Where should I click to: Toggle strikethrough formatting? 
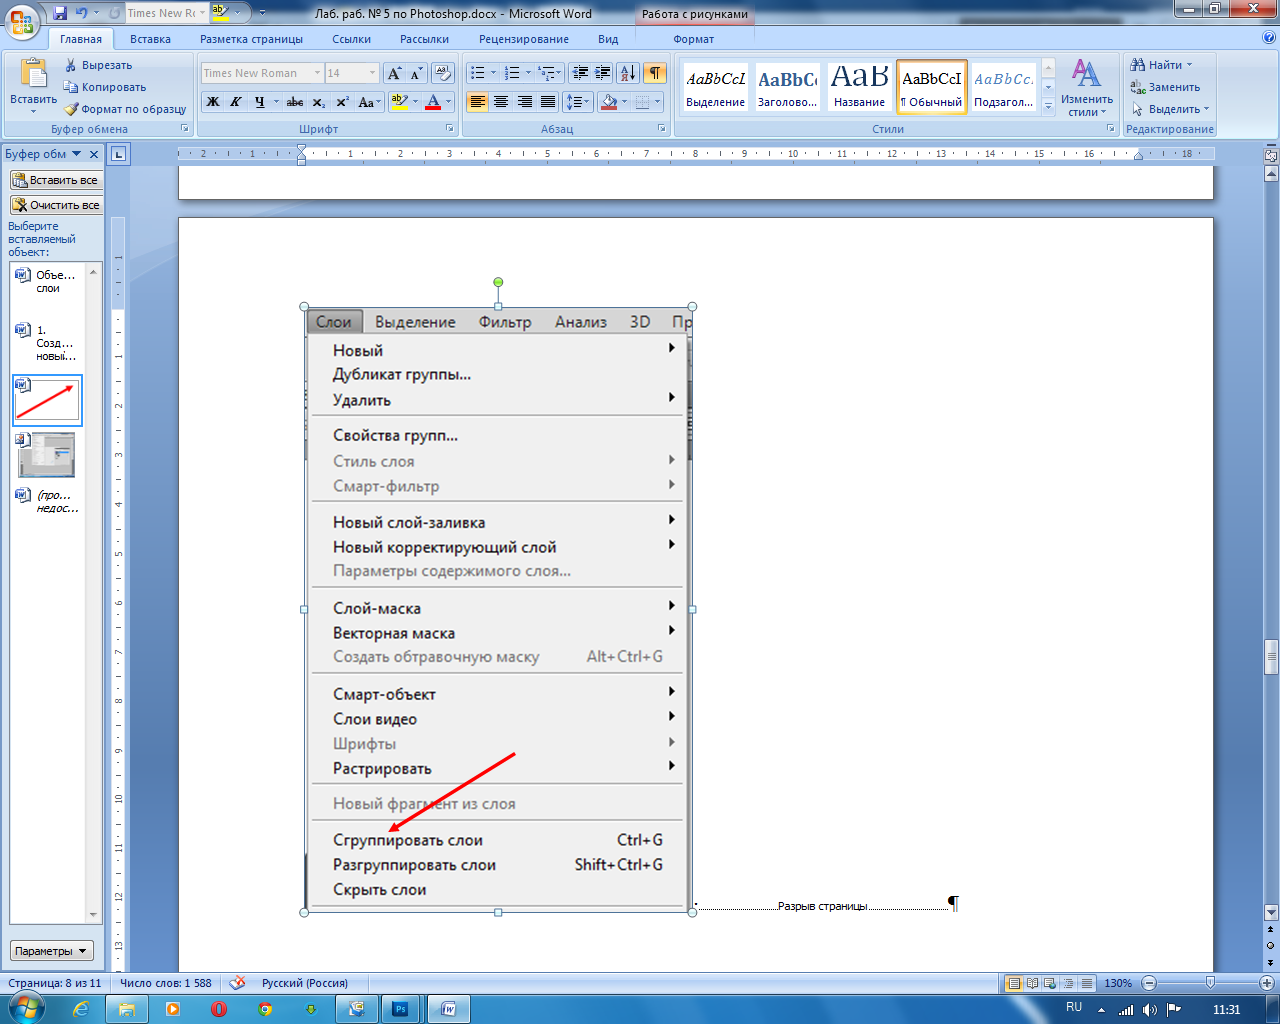pyautogui.click(x=295, y=102)
